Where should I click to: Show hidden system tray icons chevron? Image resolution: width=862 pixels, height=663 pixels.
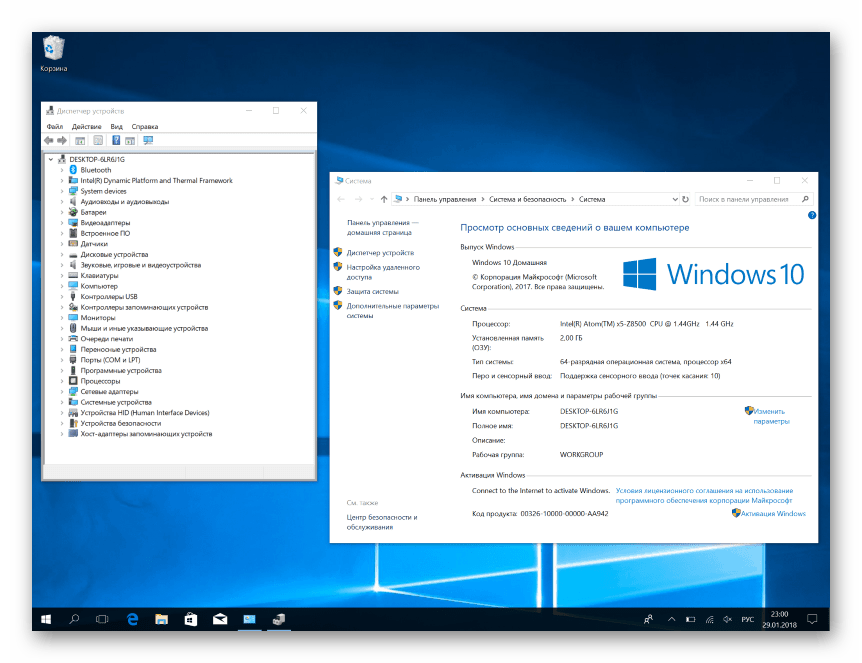click(x=672, y=620)
